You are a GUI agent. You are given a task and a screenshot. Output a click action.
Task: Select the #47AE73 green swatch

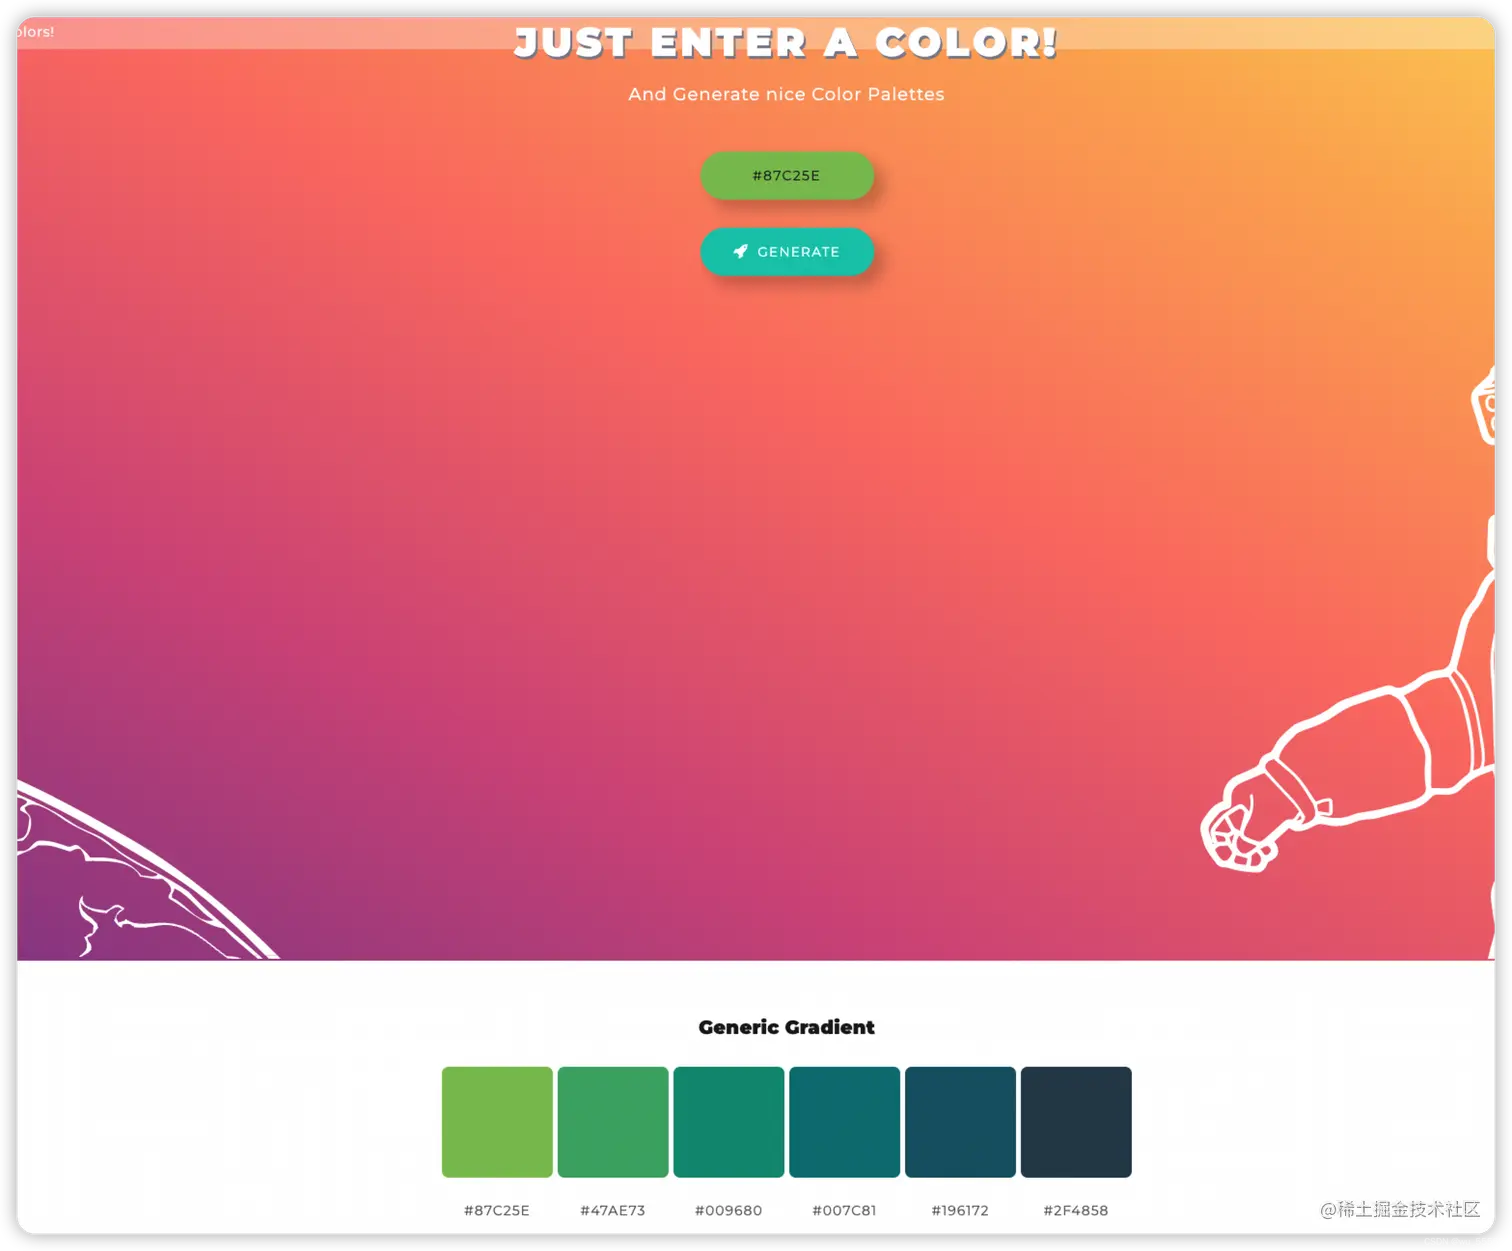[613, 1122]
